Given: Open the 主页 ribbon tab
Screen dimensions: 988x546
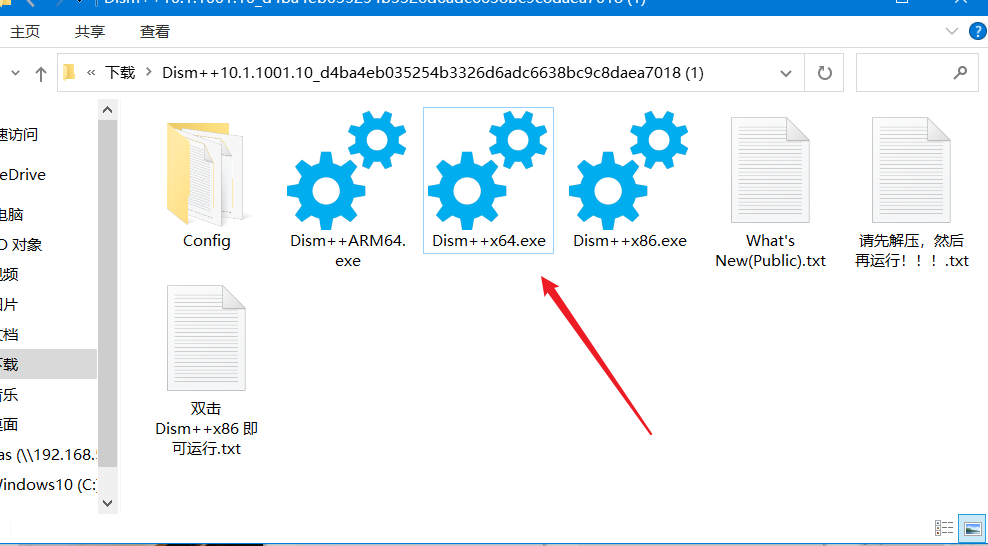Looking at the screenshot, I should point(25,31).
